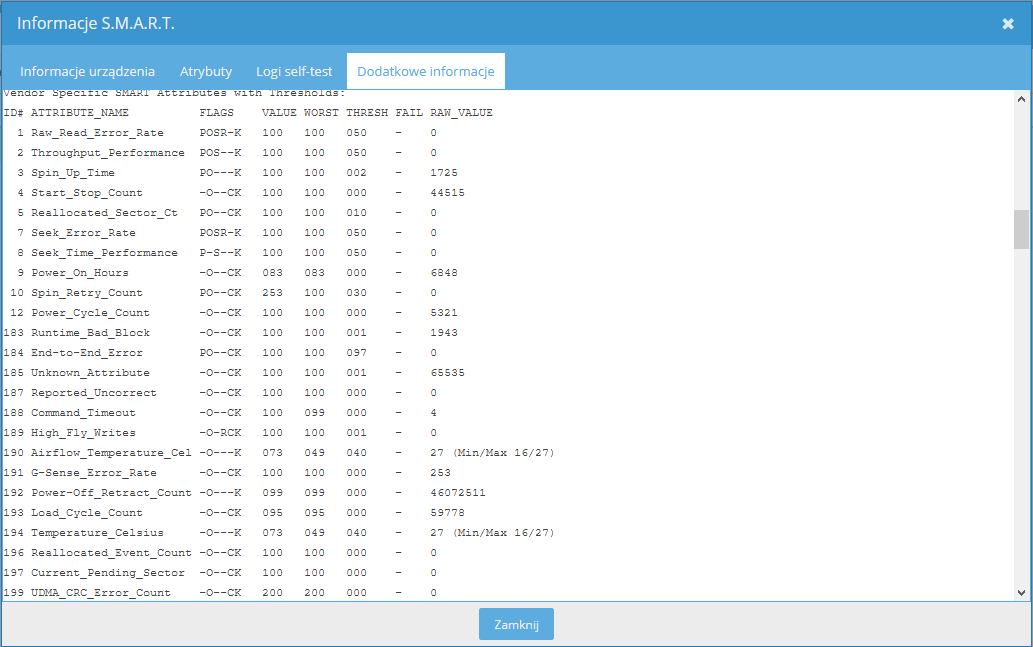This screenshot has height=647, width=1033.
Task: Click Power_Cycle_Count raw value 5321
Action: tap(444, 313)
